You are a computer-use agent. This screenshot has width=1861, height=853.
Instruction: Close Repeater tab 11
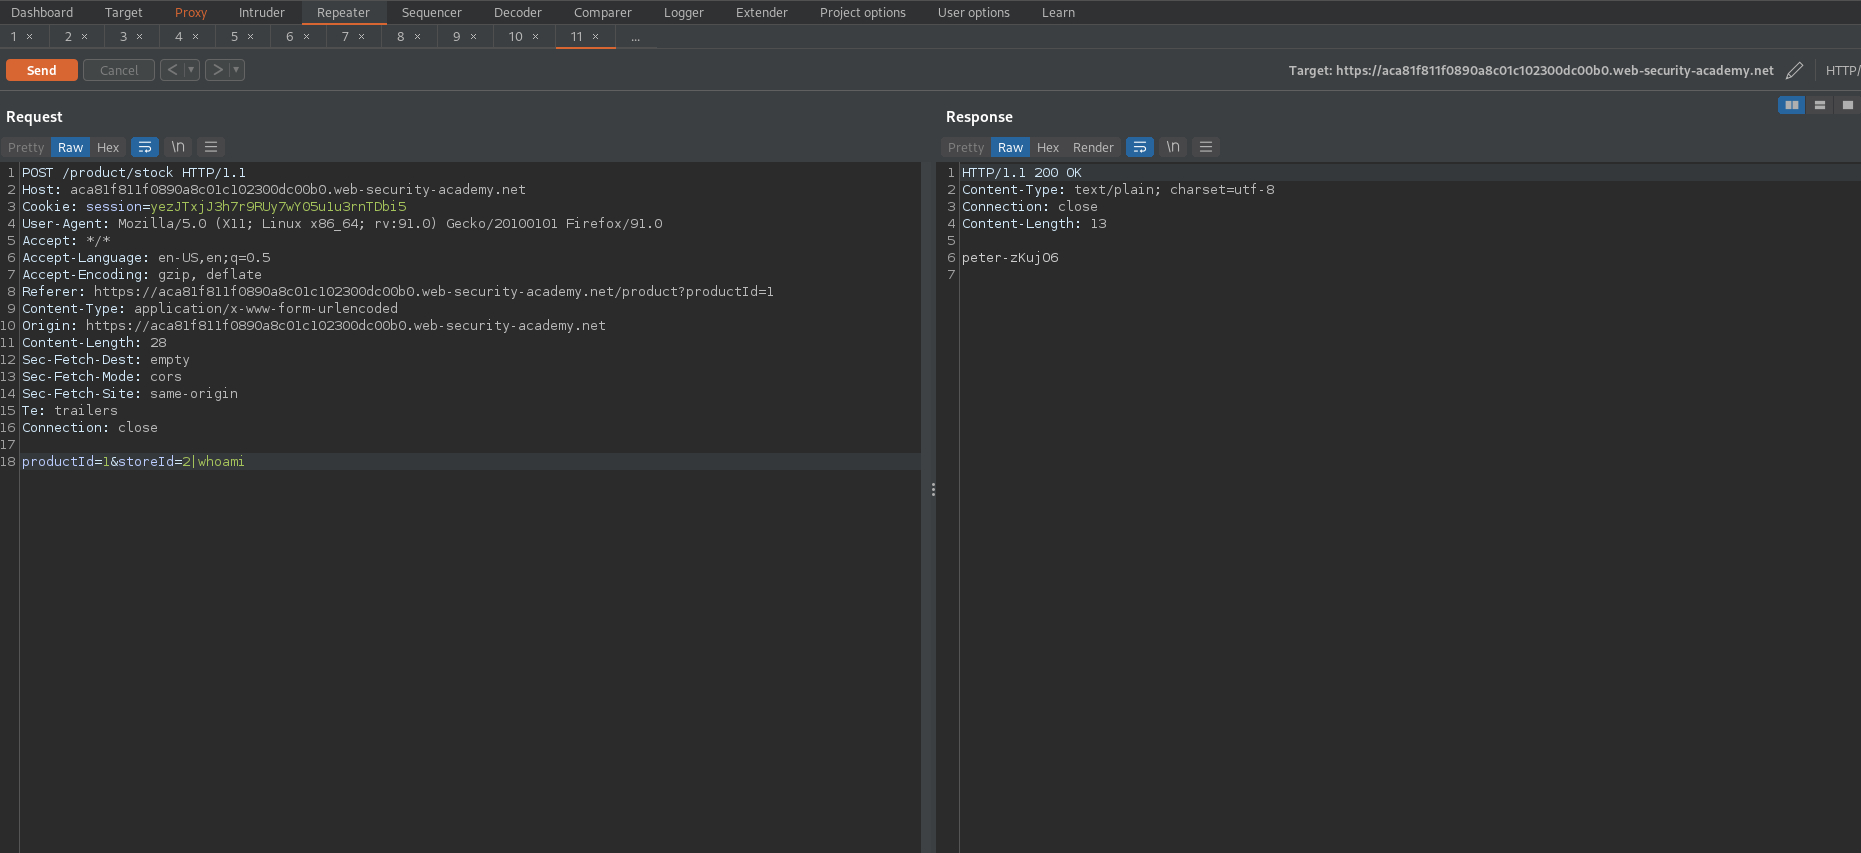(596, 37)
